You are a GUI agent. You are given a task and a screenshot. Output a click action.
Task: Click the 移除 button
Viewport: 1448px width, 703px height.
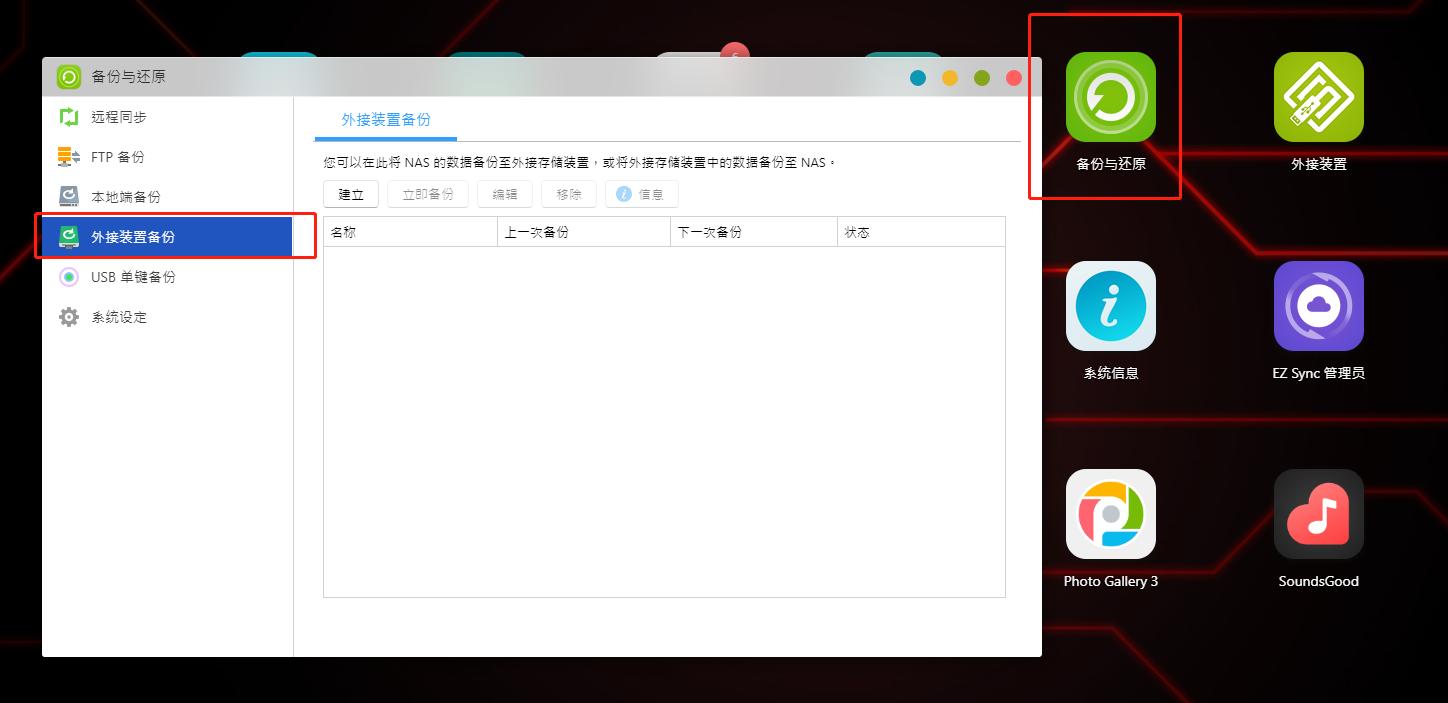[x=568, y=194]
